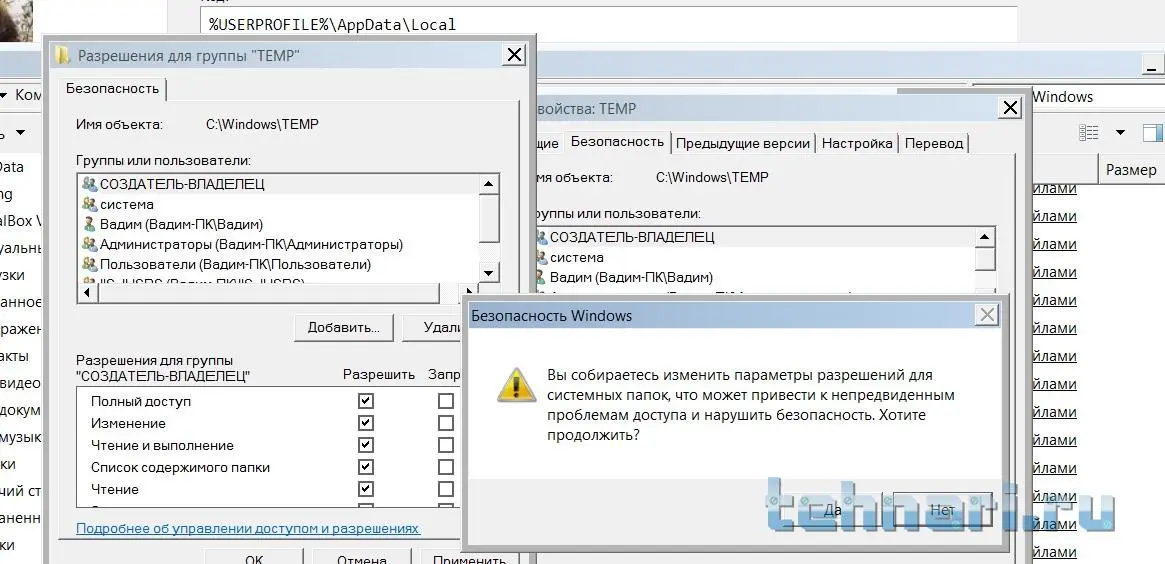Viewport: 1165px width, 564px height.
Task: Click right arrow of groups horizontal scrollbar
Action: pos(469,294)
